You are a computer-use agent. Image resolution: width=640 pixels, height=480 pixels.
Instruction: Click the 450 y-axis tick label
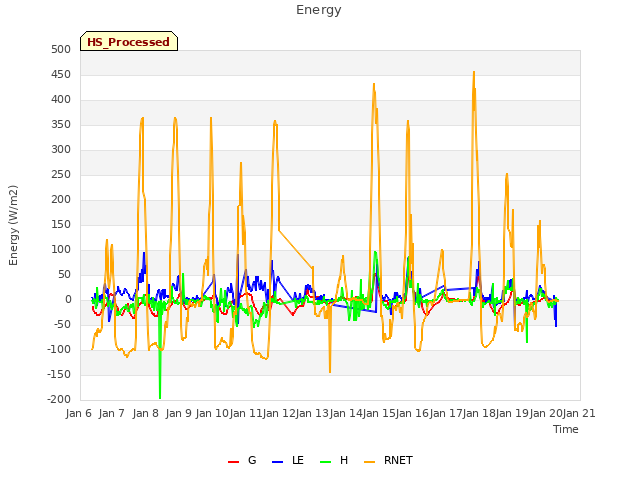[61, 75]
